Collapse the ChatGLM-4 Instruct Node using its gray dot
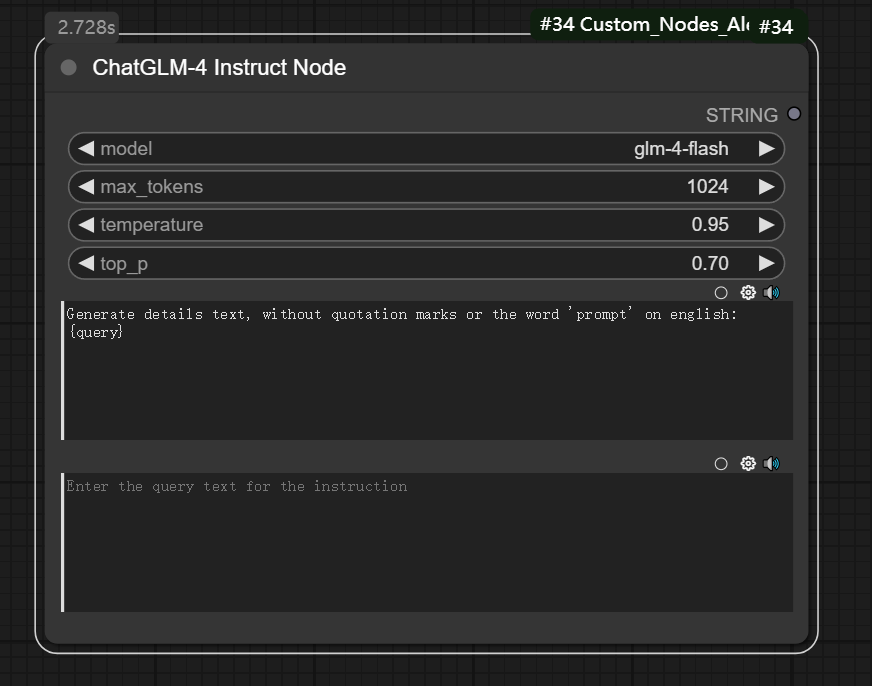The width and height of the screenshot is (872, 686). 69,68
